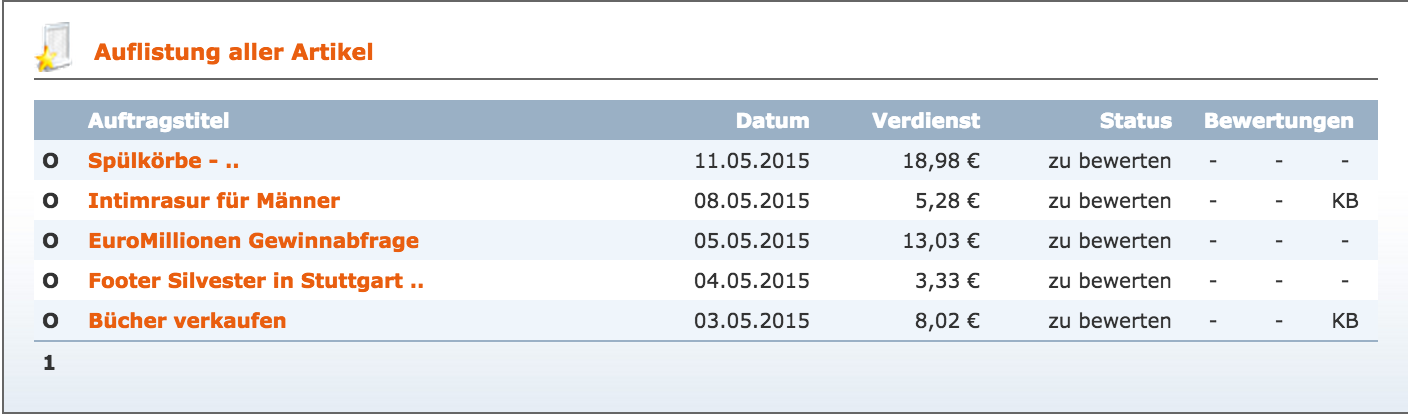Image resolution: width=1408 pixels, height=414 pixels.
Task: Open the Bücher verkaufen article
Action: coord(187,321)
